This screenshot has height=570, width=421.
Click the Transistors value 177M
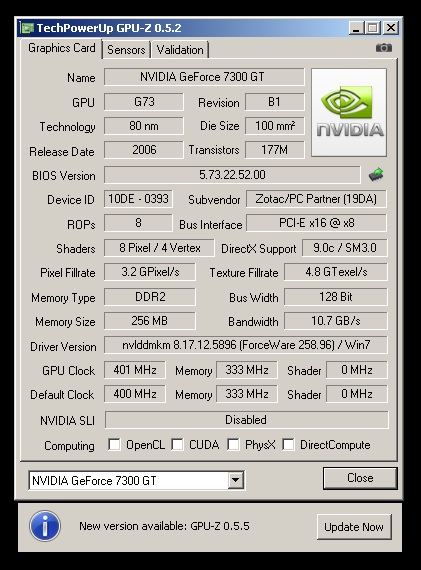coord(274,150)
